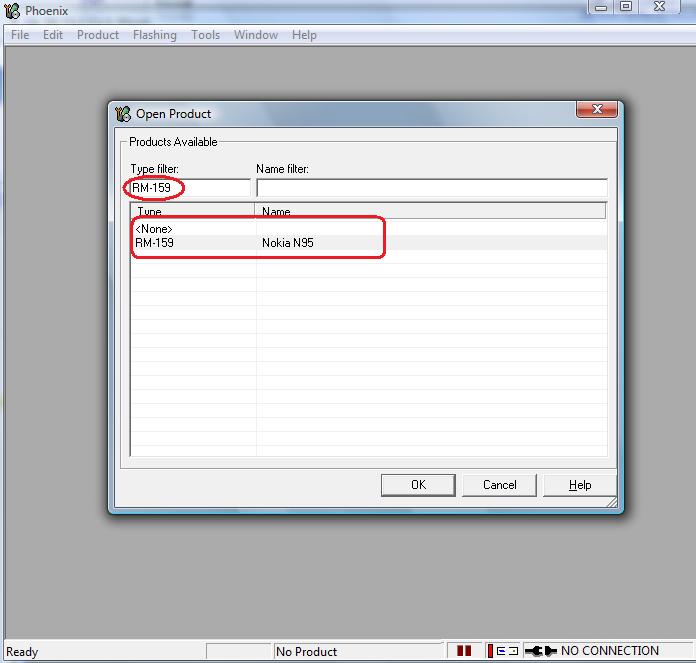
Task: Click the connection mode indicator icon in status bar
Action: (x=502, y=651)
